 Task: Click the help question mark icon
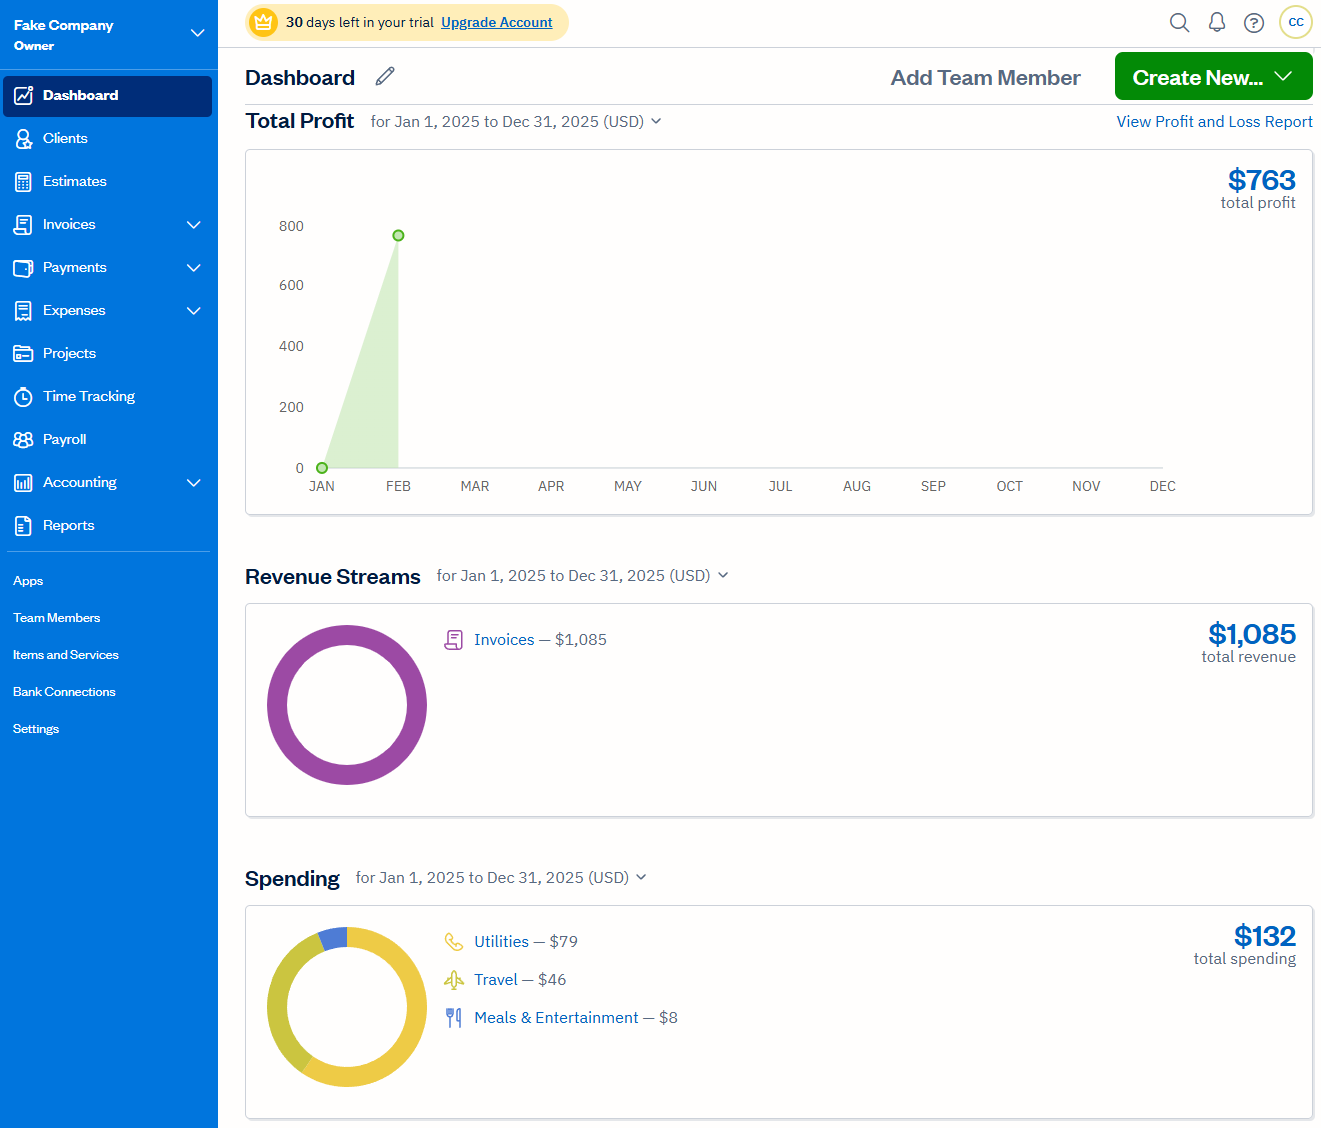[x=1254, y=22]
